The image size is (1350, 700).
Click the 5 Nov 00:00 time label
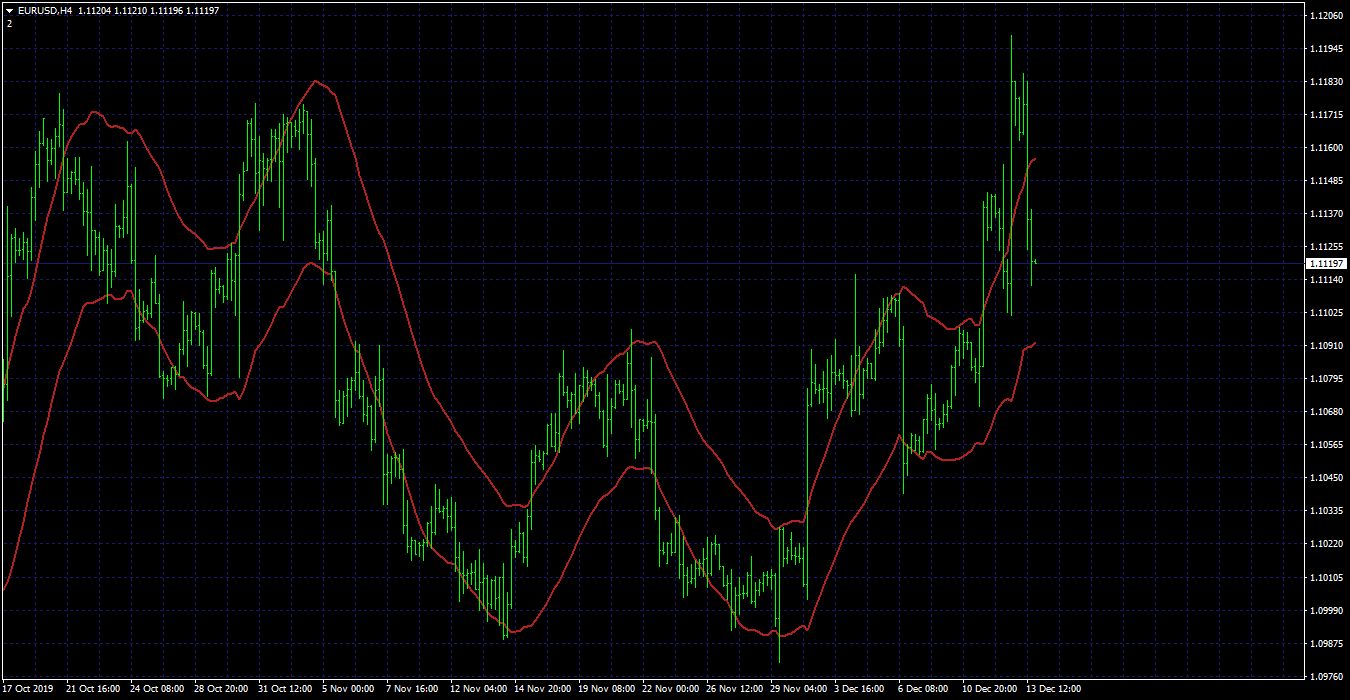point(348,689)
